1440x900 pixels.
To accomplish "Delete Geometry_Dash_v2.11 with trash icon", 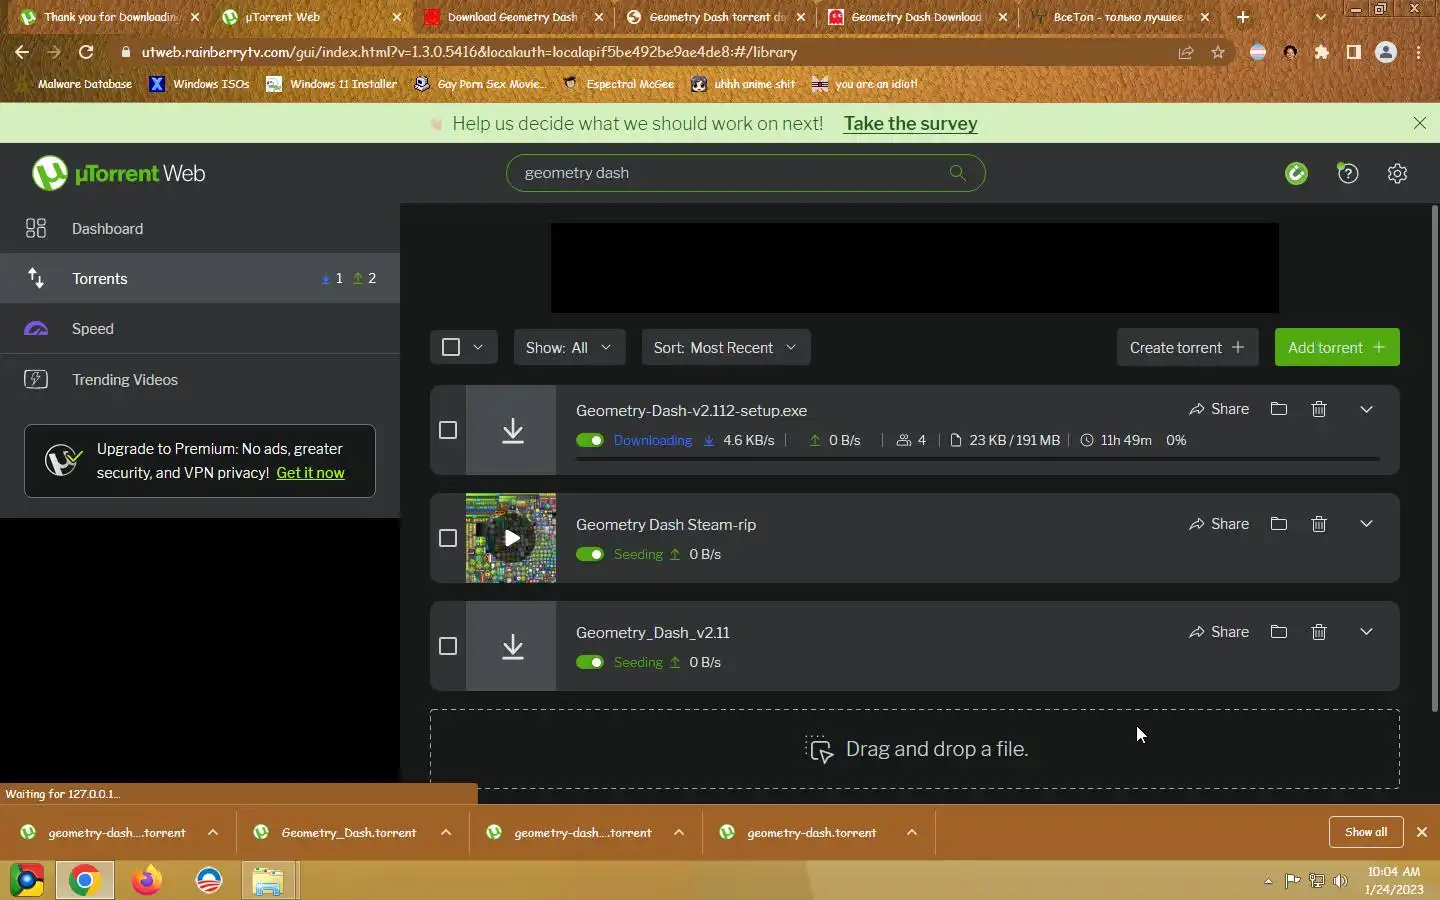I will (1319, 632).
